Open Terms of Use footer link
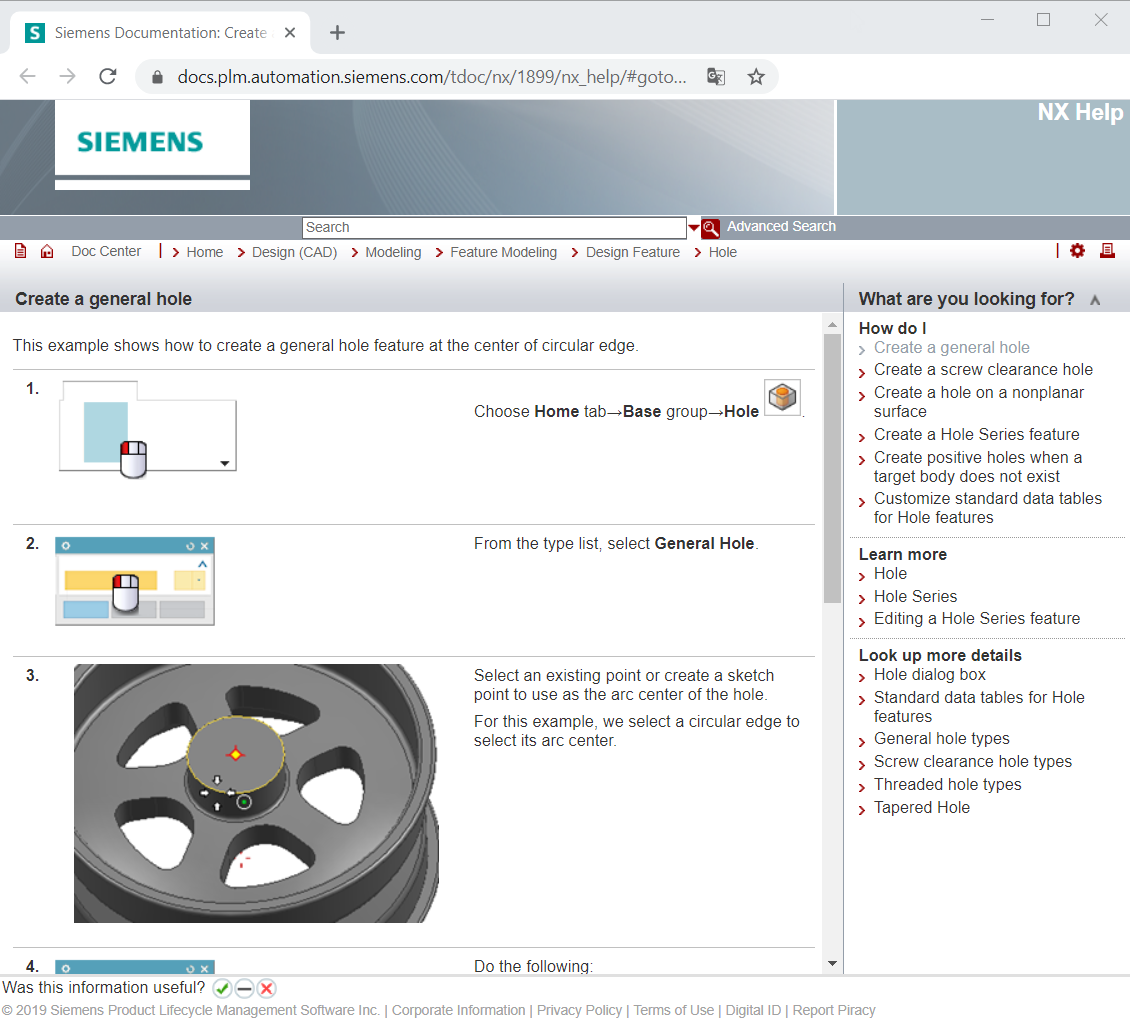The height and width of the screenshot is (1023, 1130). pos(674,1011)
